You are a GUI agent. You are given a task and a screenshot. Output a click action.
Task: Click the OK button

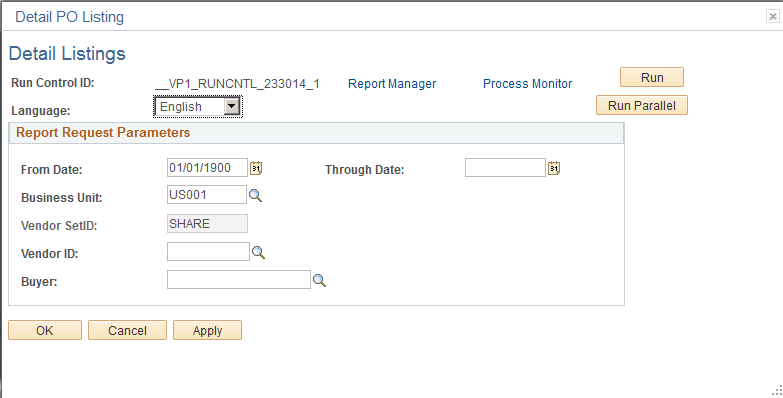click(x=45, y=330)
